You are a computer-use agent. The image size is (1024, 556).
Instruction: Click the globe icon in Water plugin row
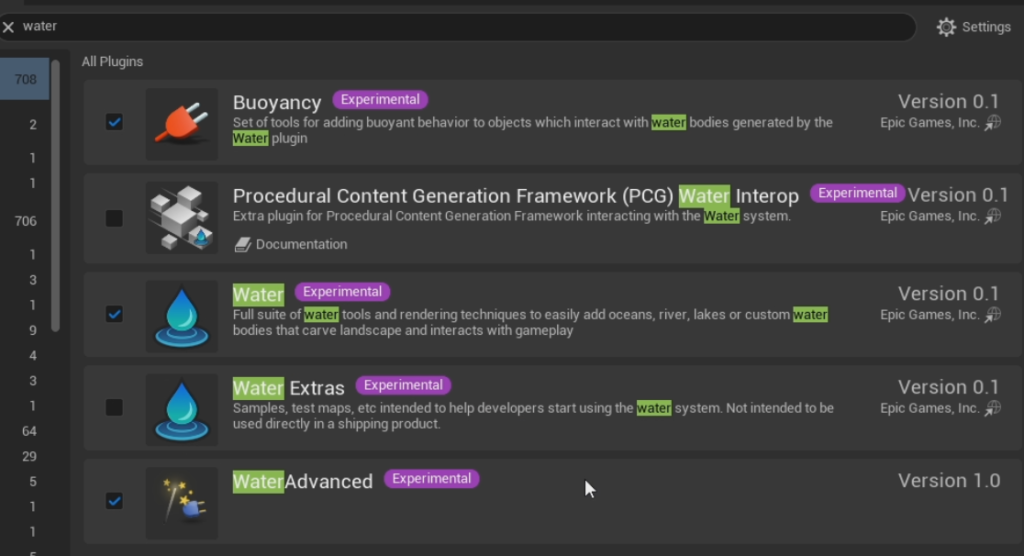click(x=993, y=314)
